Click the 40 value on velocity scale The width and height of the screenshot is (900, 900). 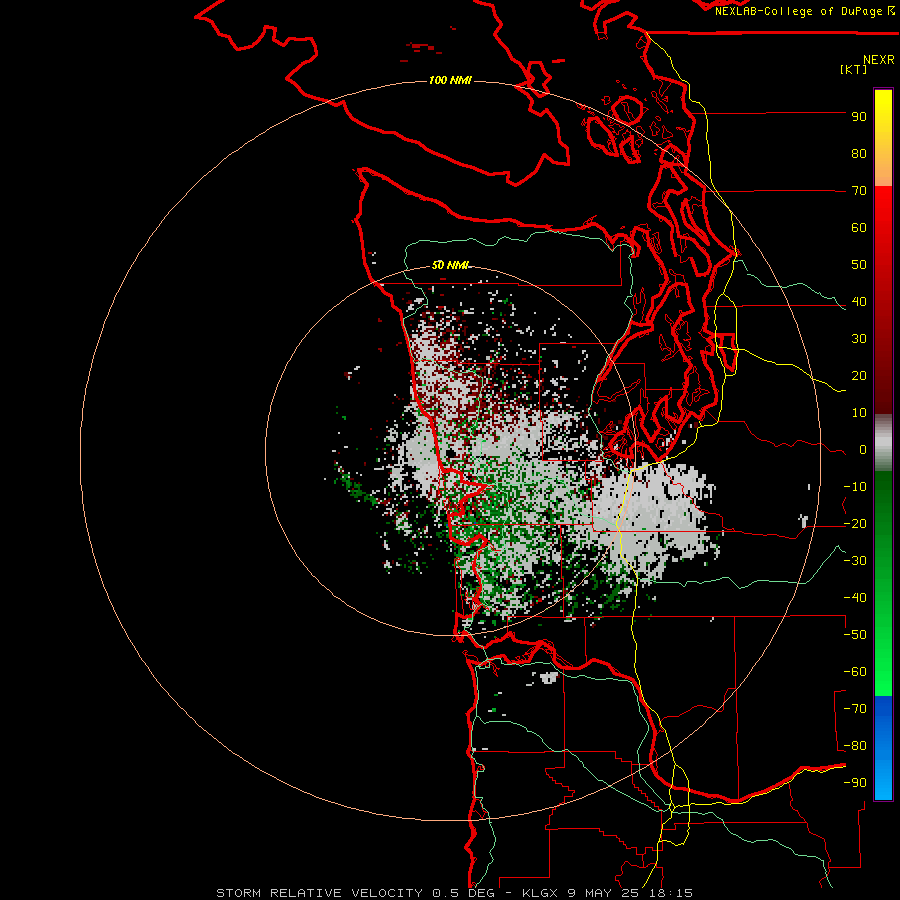click(859, 301)
